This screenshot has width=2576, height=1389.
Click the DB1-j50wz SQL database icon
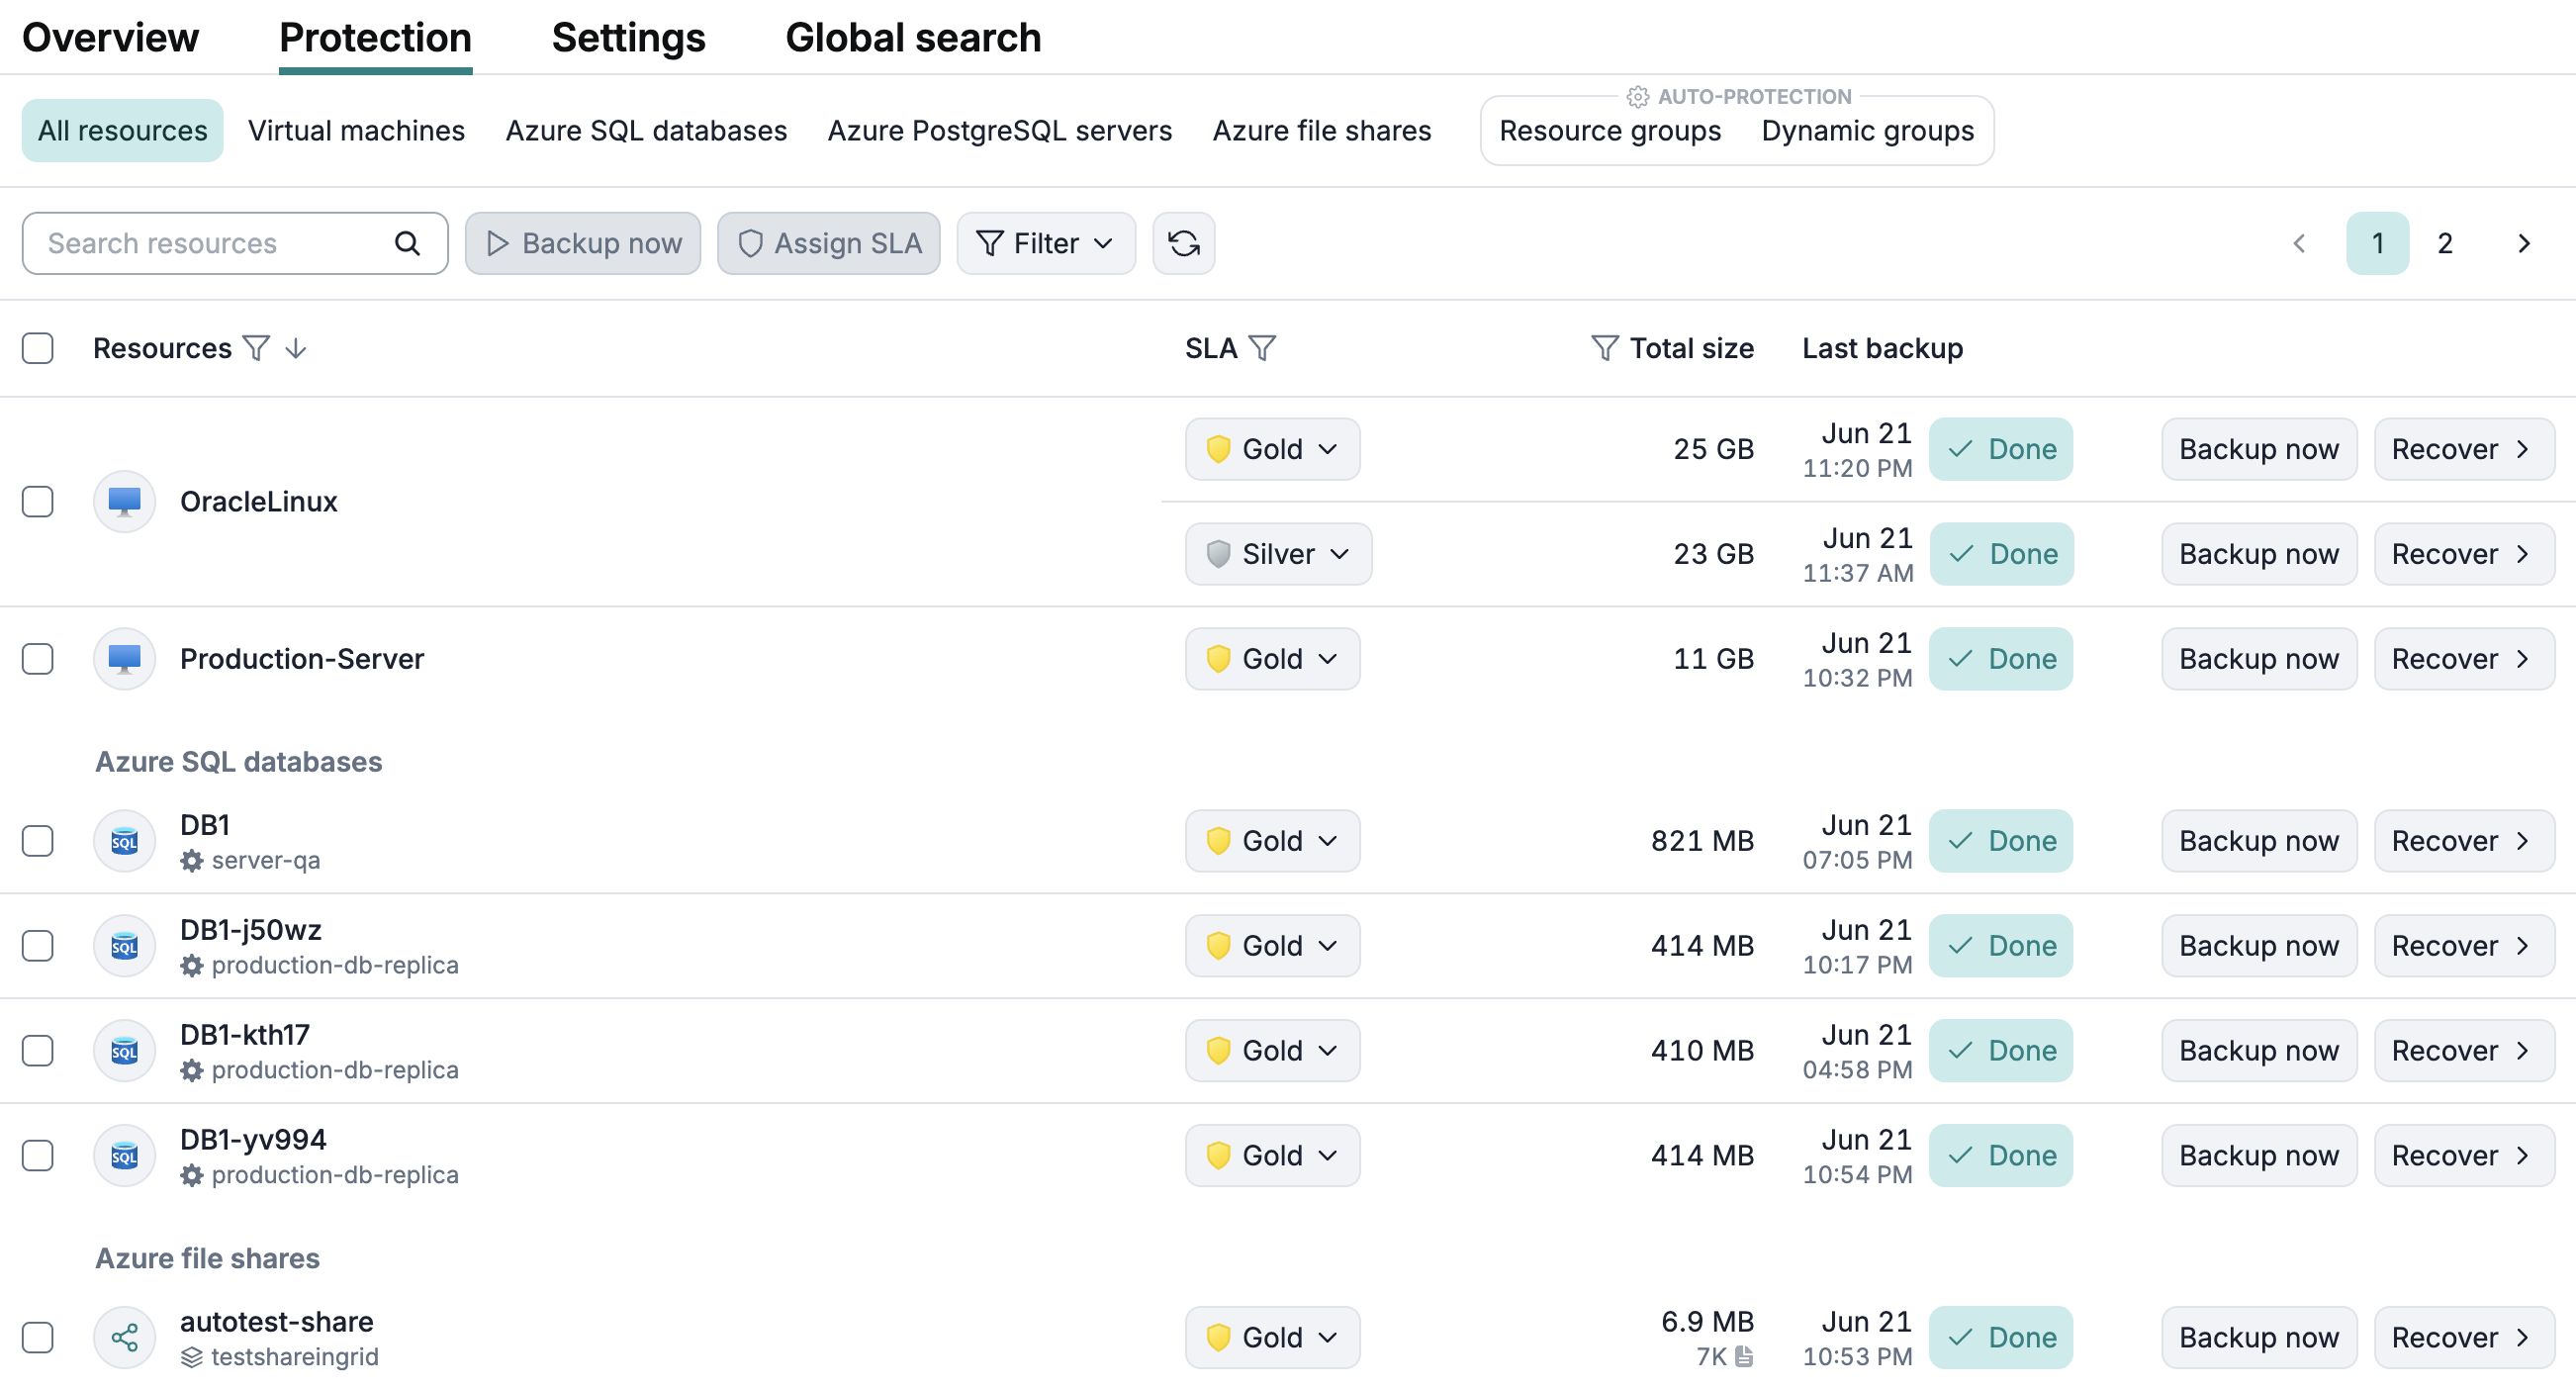point(124,946)
